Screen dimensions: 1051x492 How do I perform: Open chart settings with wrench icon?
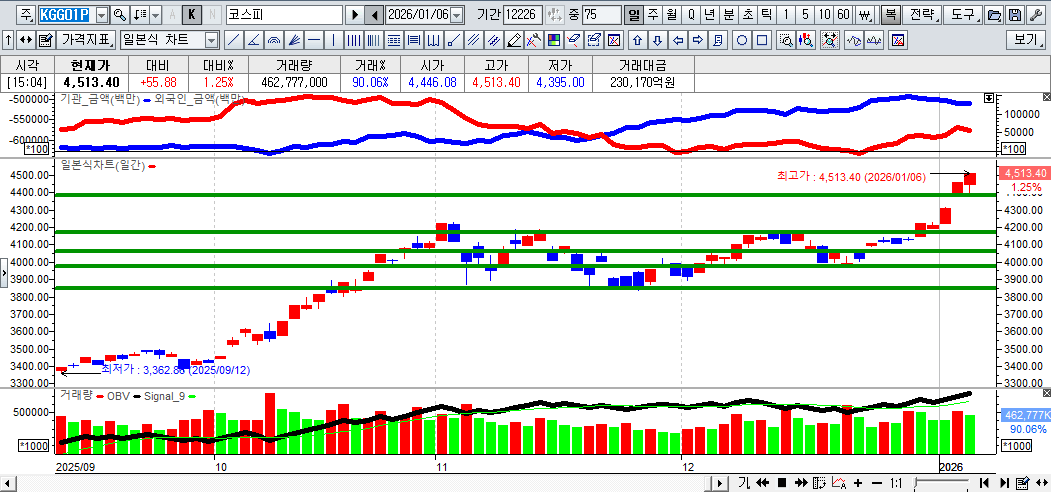point(1034,15)
